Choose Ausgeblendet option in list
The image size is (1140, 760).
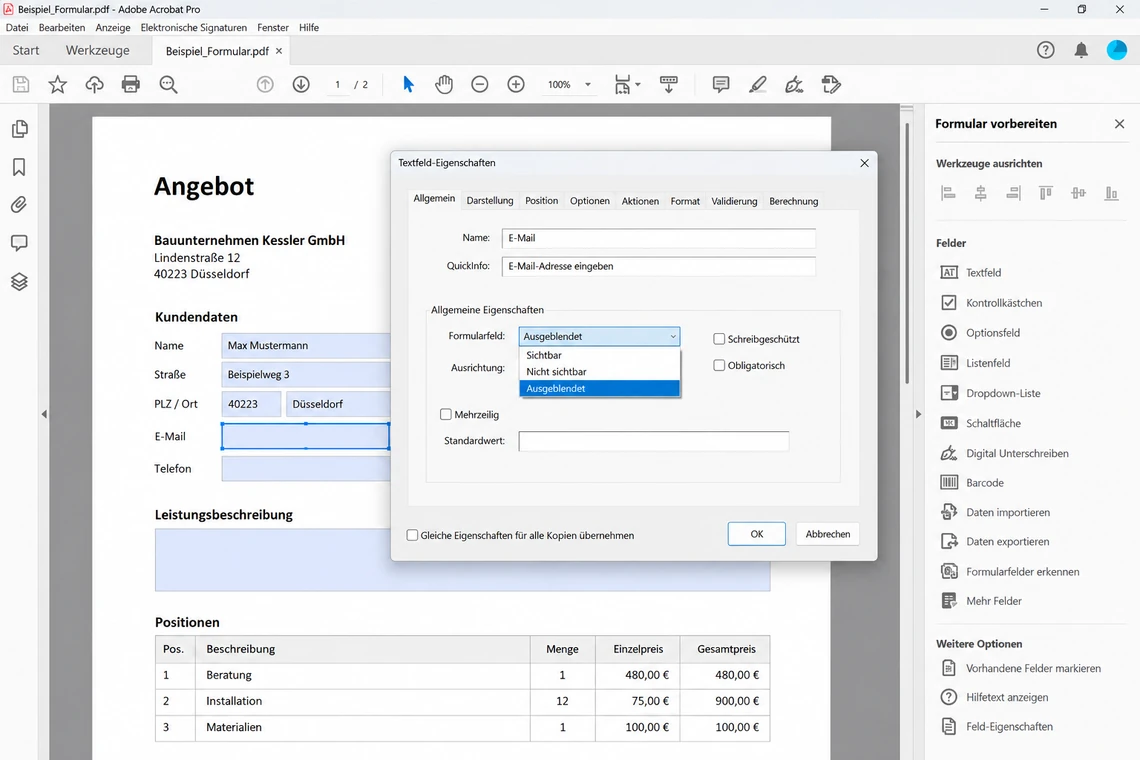(599, 388)
